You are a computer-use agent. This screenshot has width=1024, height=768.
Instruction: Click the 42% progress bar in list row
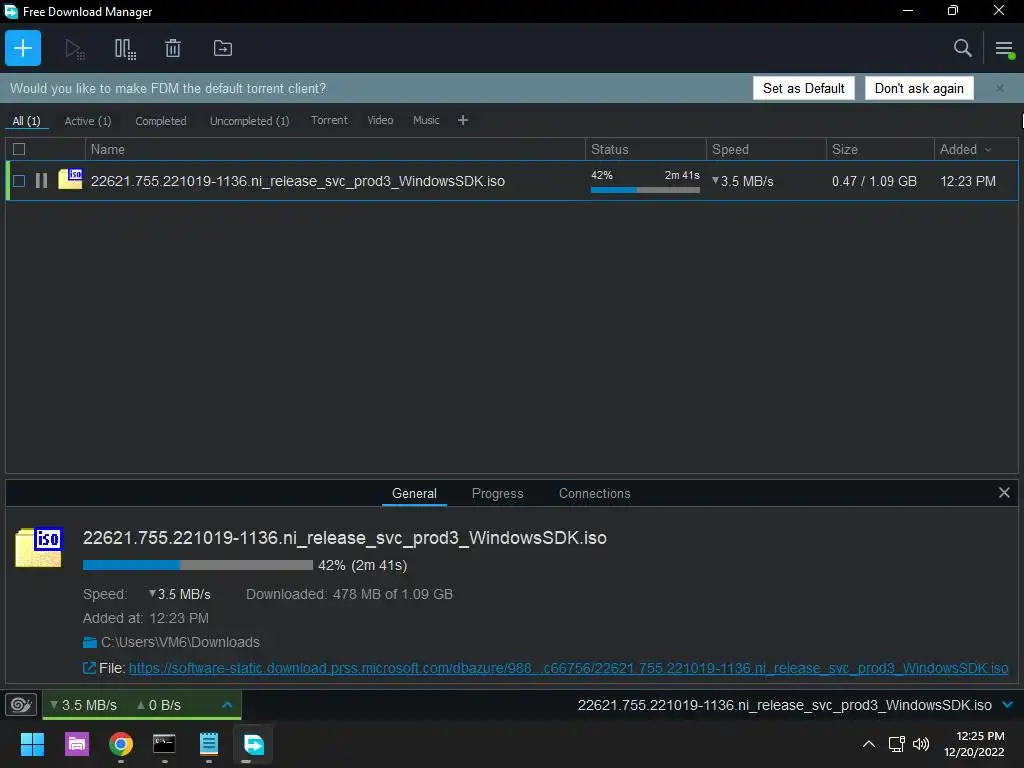645,190
